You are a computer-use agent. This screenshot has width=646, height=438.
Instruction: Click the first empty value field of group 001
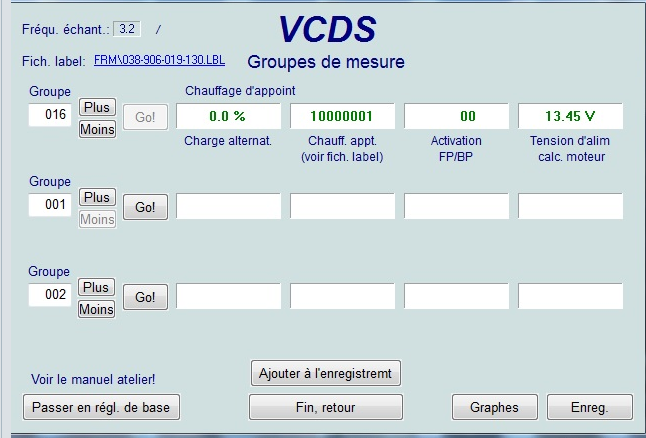click(x=228, y=206)
